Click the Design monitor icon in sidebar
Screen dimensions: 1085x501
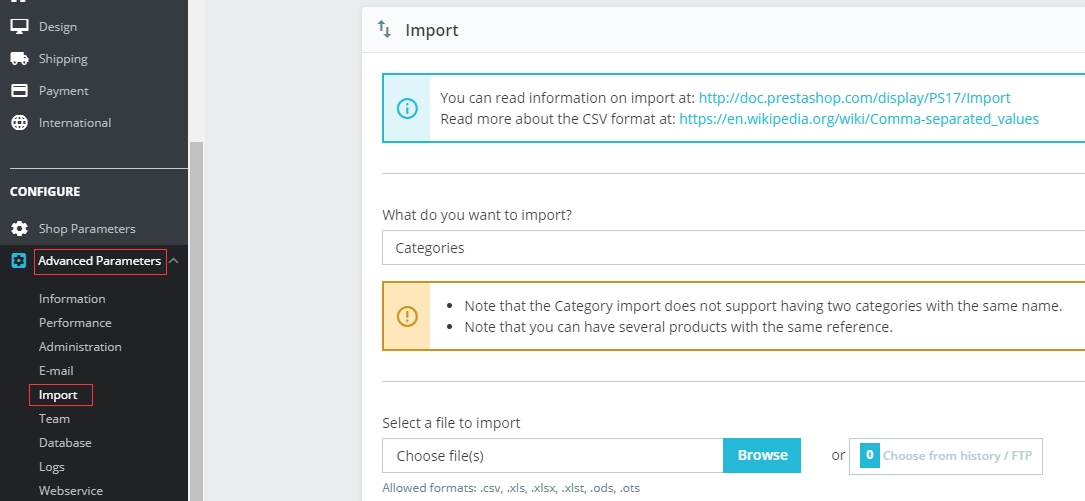pos(19,27)
